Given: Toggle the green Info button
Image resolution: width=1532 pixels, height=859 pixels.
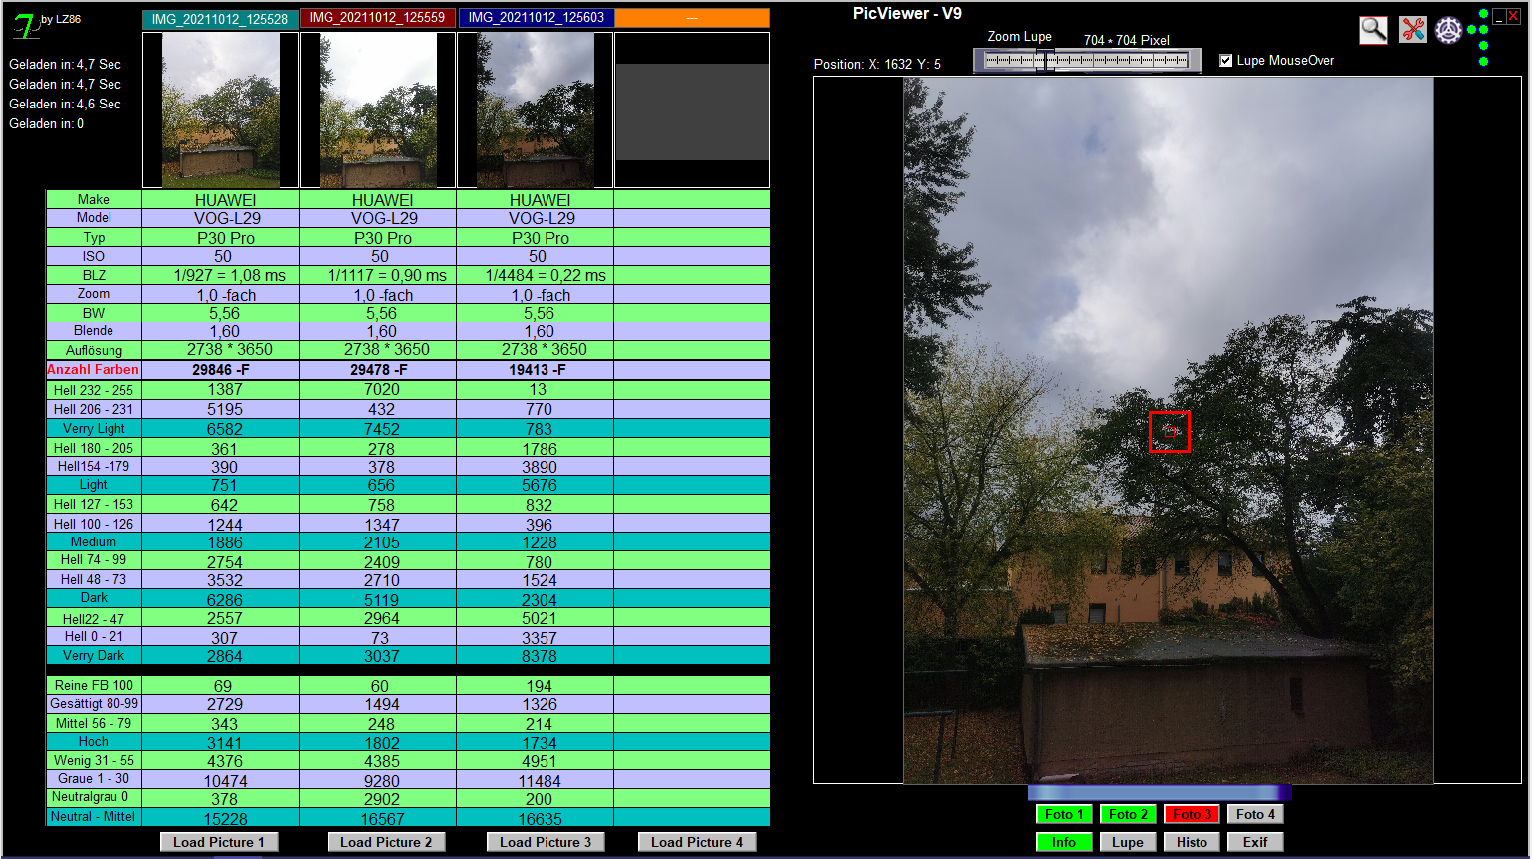Looking at the screenshot, I should tap(1064, 842).
